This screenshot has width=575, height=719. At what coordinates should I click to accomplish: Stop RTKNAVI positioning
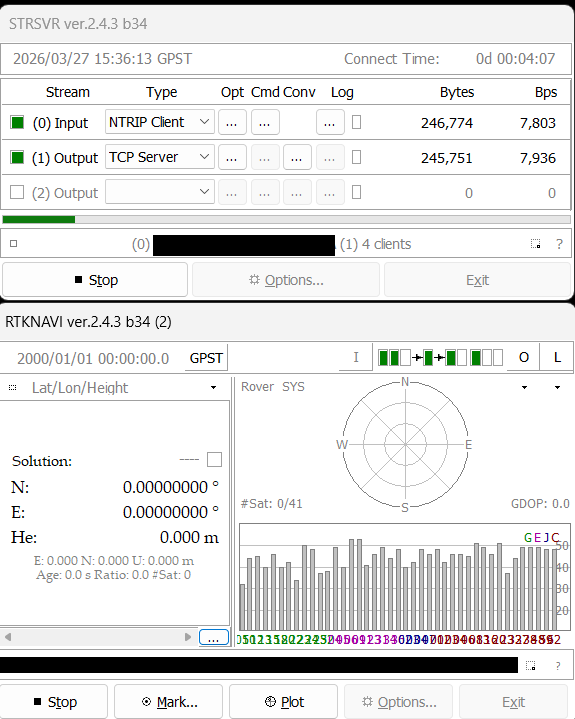[54, 702]
